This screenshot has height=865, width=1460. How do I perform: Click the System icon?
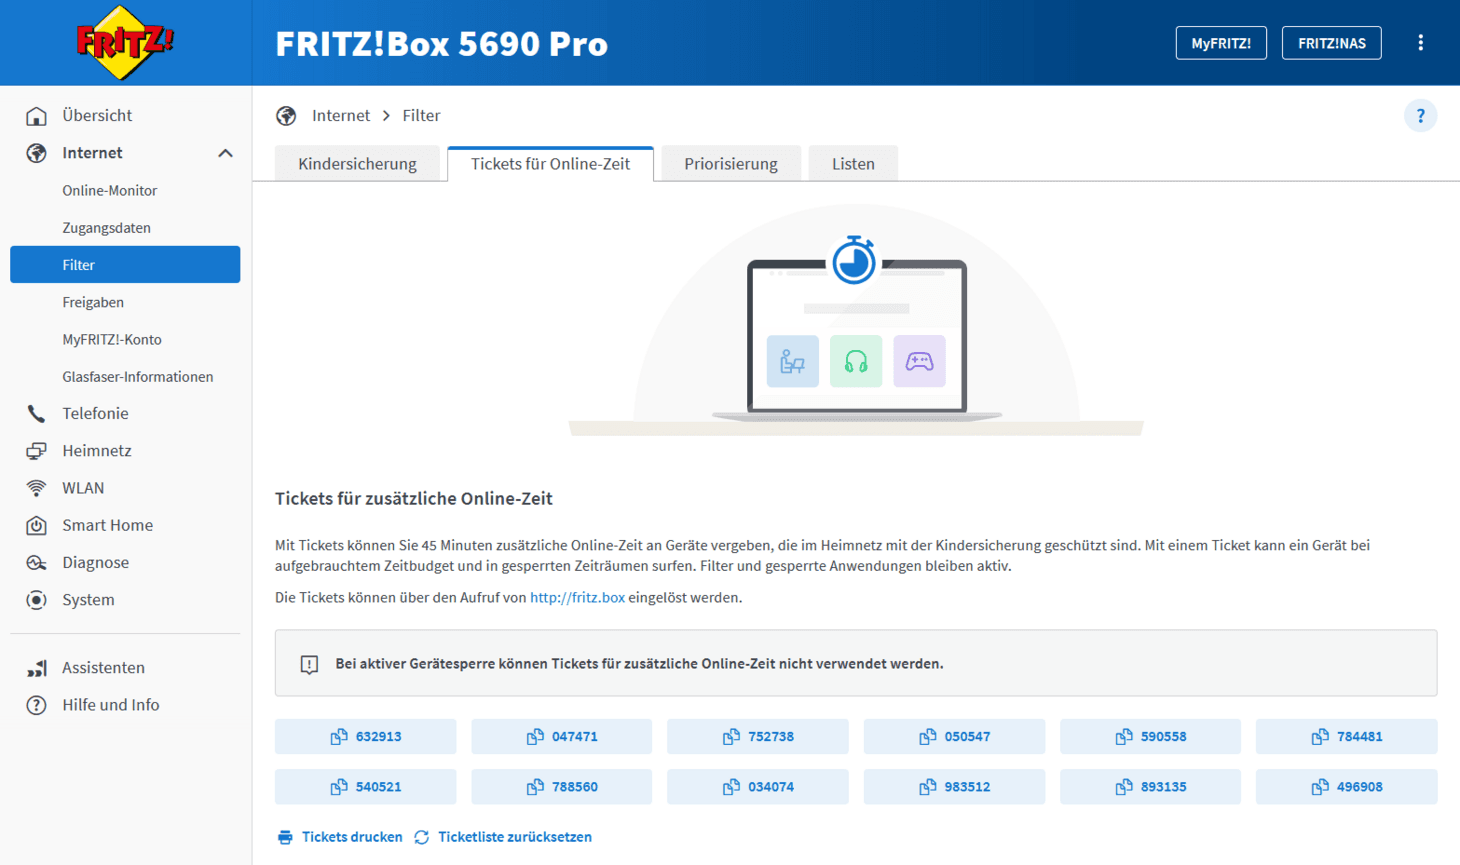coord(36,600)
